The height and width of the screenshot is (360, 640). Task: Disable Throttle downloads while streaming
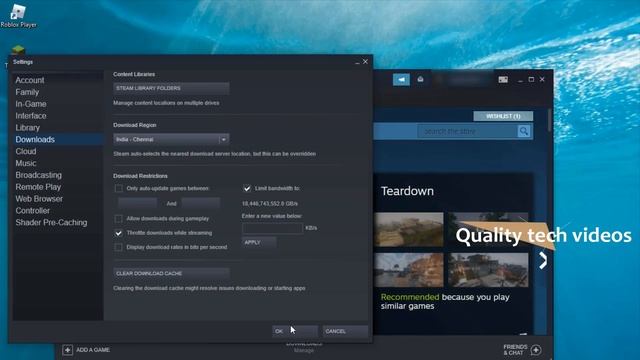[x=118, y=233]
